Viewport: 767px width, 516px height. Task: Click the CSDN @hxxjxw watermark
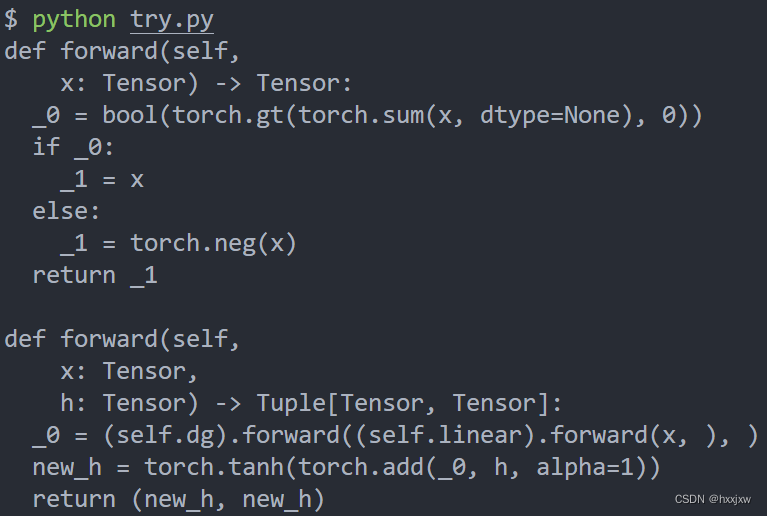pyautogui.click(x=712, y=499)
